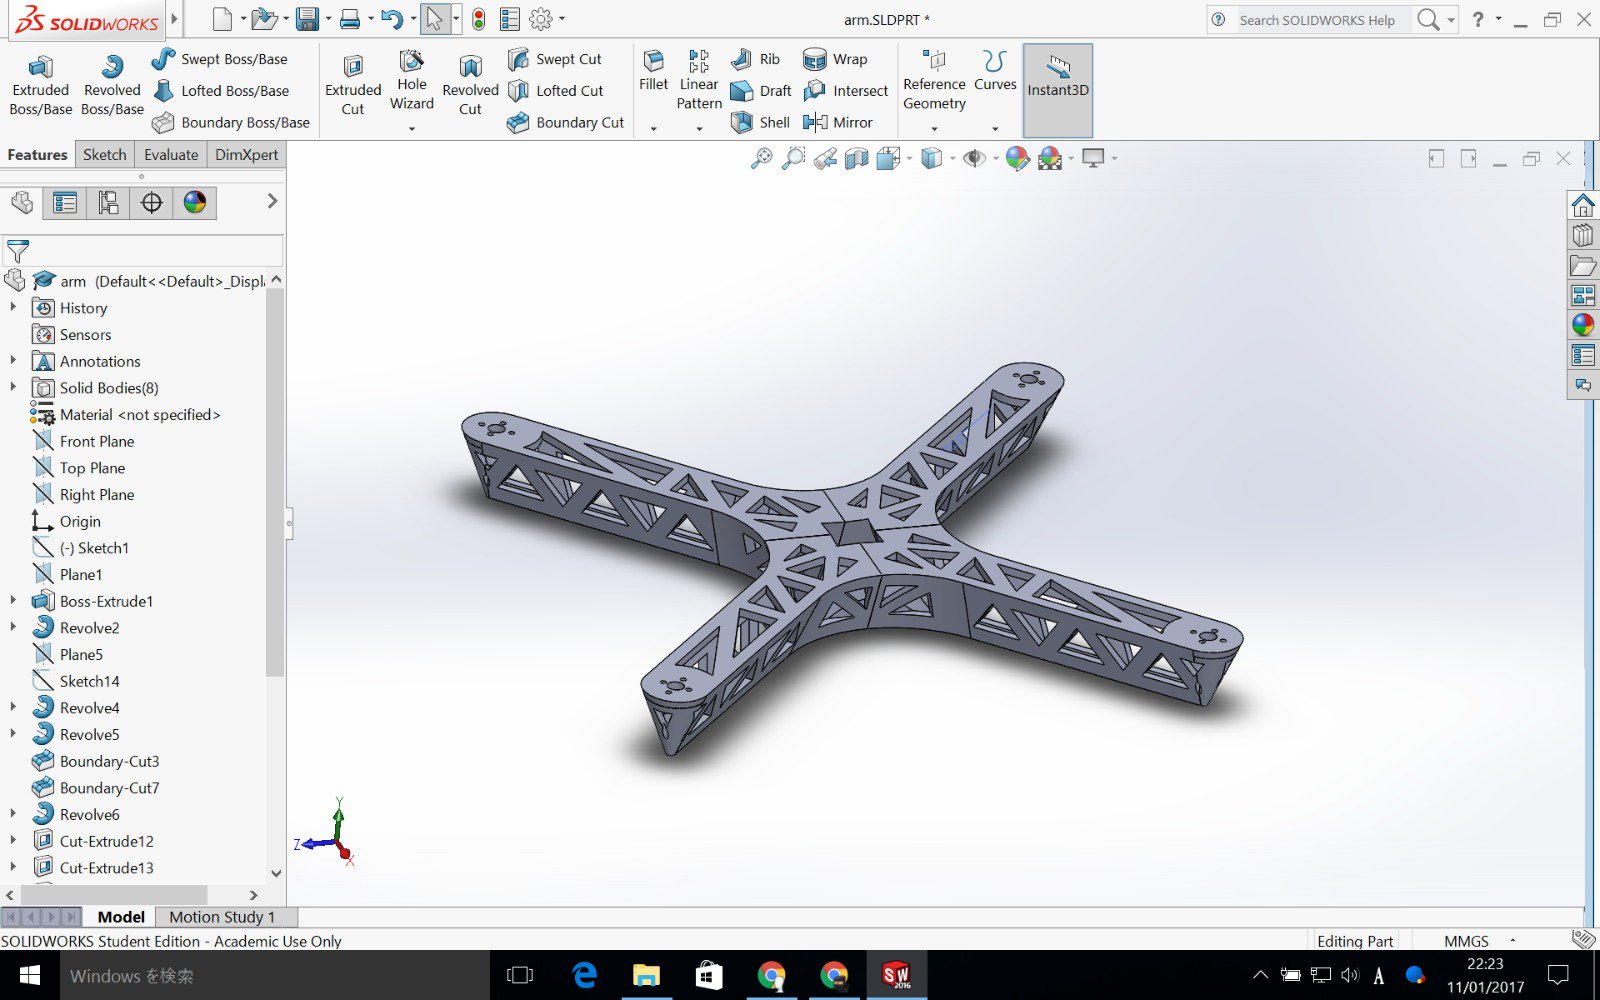Select Sketch14 in feature tree
Viewport: 1600px width, 1000px height.
(89, 681)
